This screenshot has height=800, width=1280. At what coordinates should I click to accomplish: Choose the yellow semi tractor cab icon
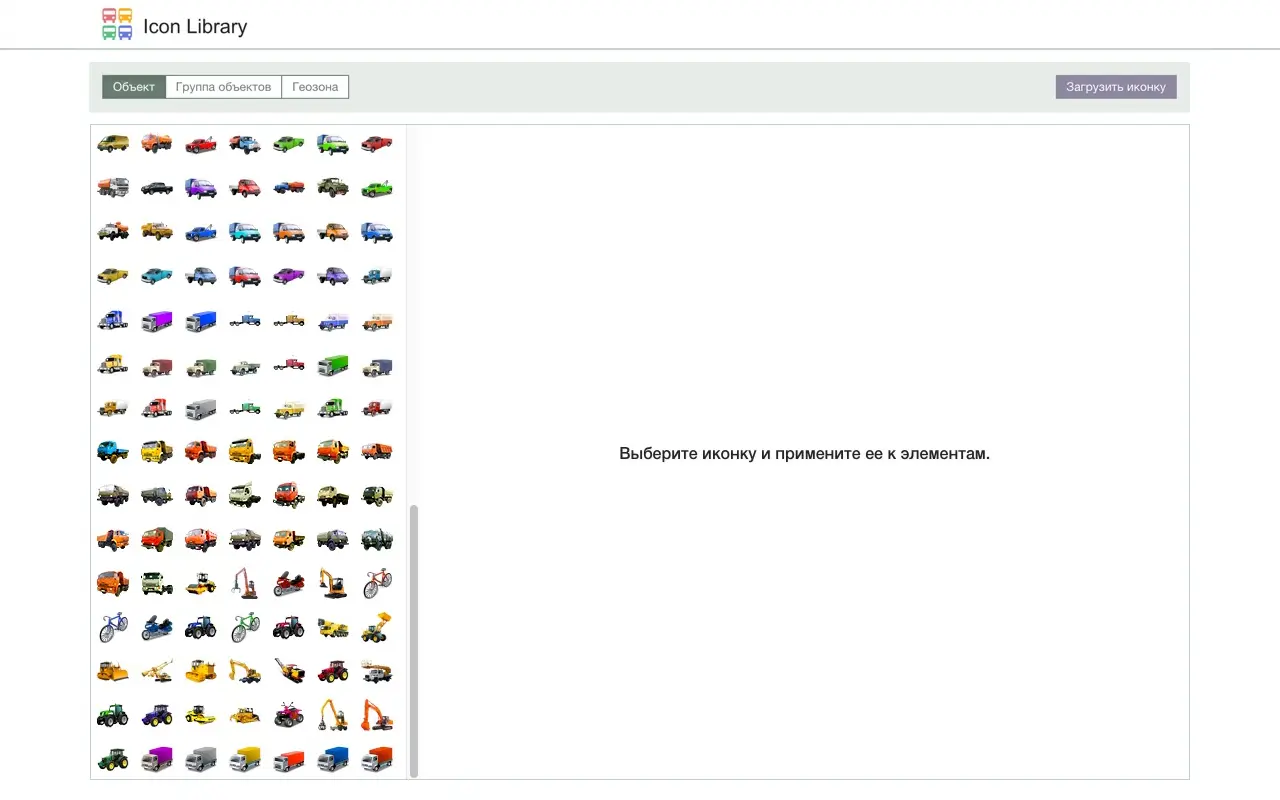point(113,365)
